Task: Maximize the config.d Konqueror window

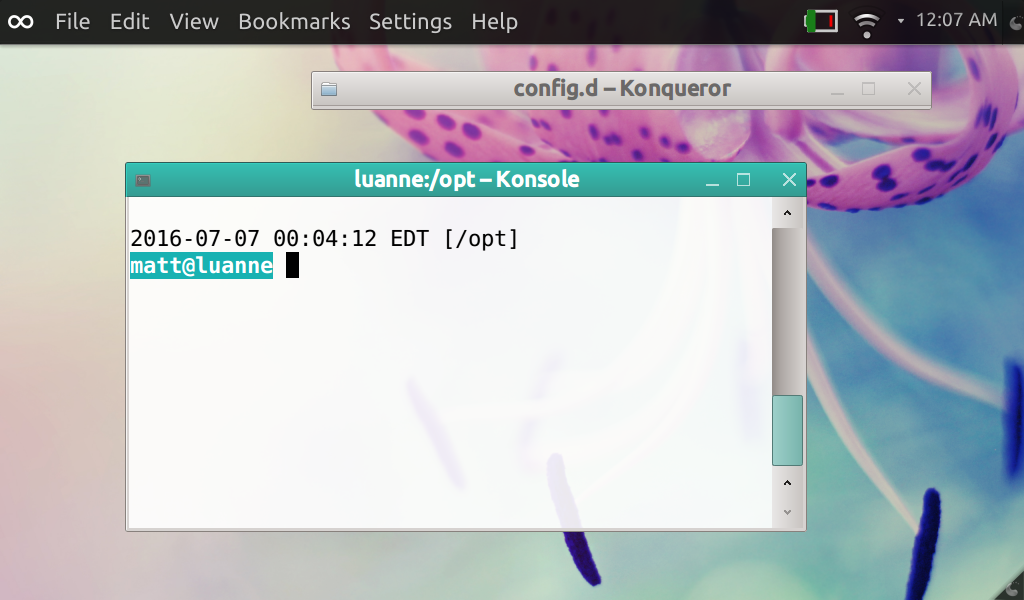Action: coord(868,89)
